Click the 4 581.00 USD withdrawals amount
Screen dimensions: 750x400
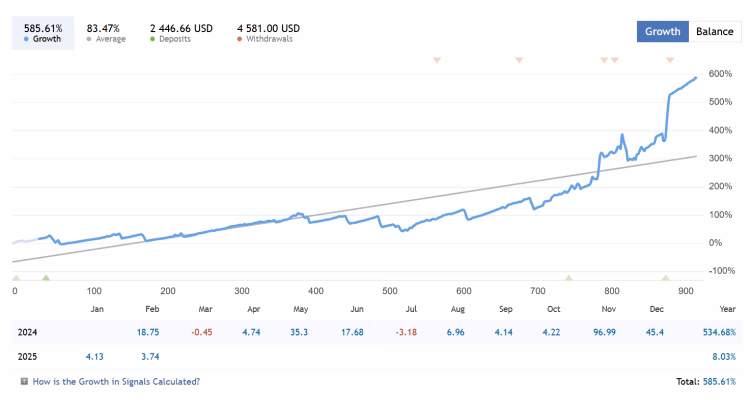point(268,29)
